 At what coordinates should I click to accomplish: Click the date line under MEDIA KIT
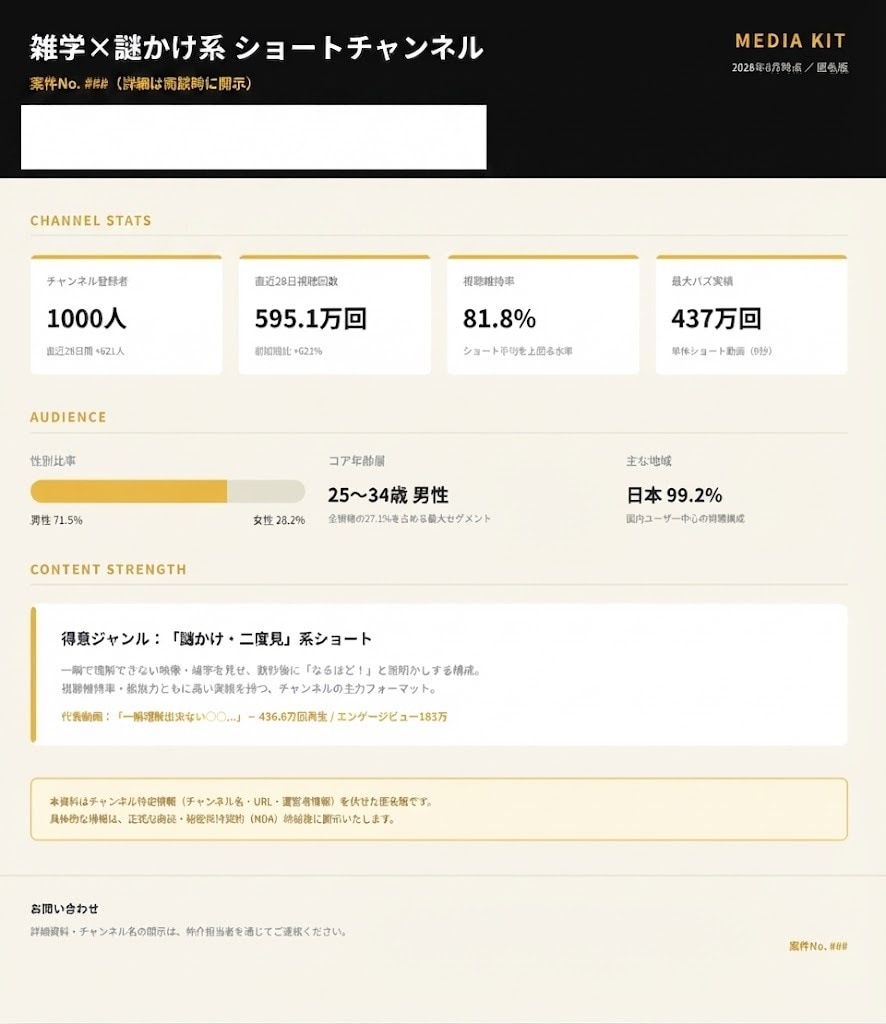click(789, 67)
